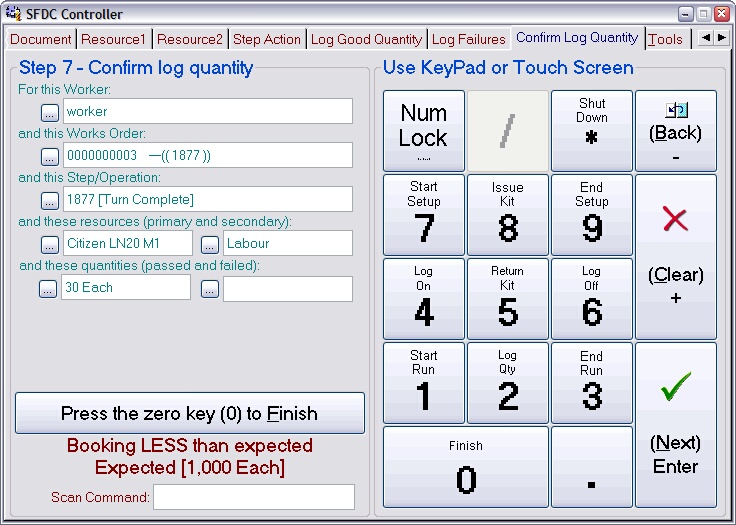Click the green check (Next) Enter button

(x=676, y=425)
